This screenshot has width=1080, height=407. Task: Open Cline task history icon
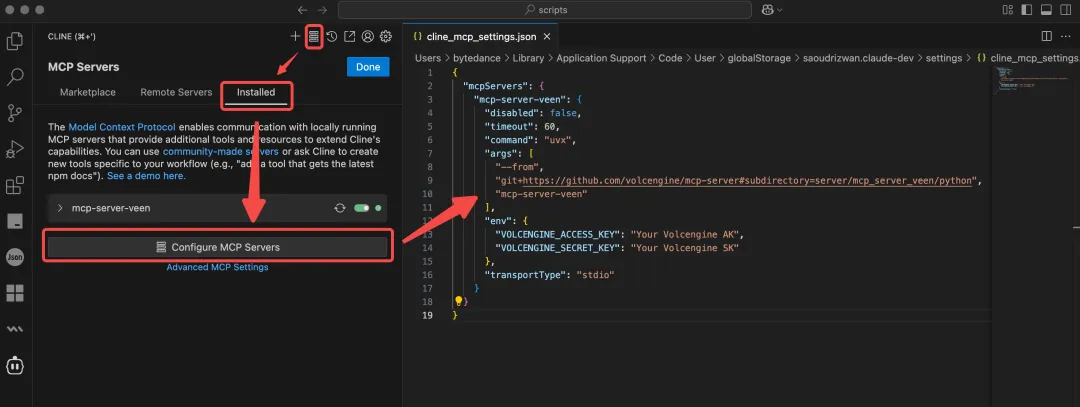[331, 36]
